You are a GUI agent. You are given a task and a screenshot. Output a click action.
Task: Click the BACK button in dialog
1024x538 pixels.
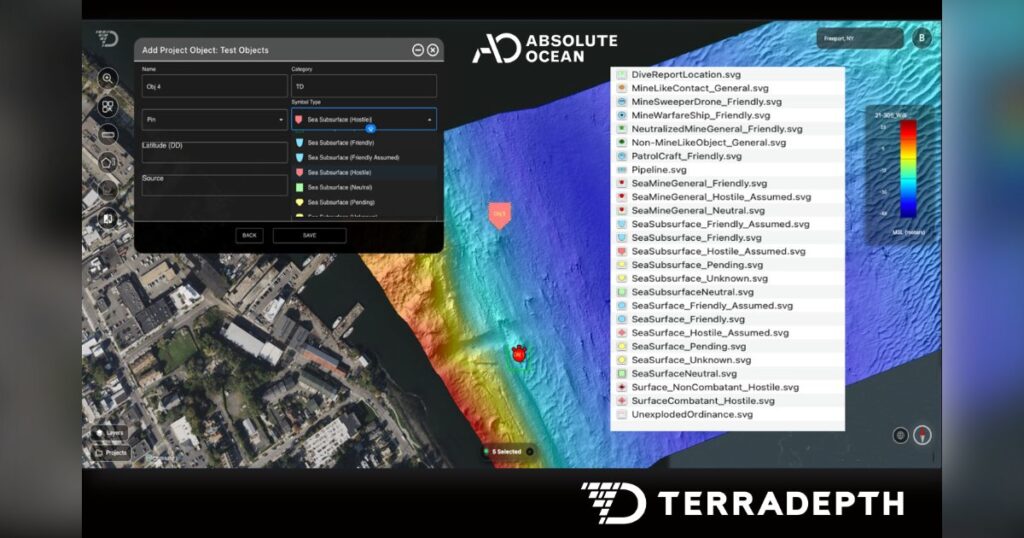coord(249,236)
